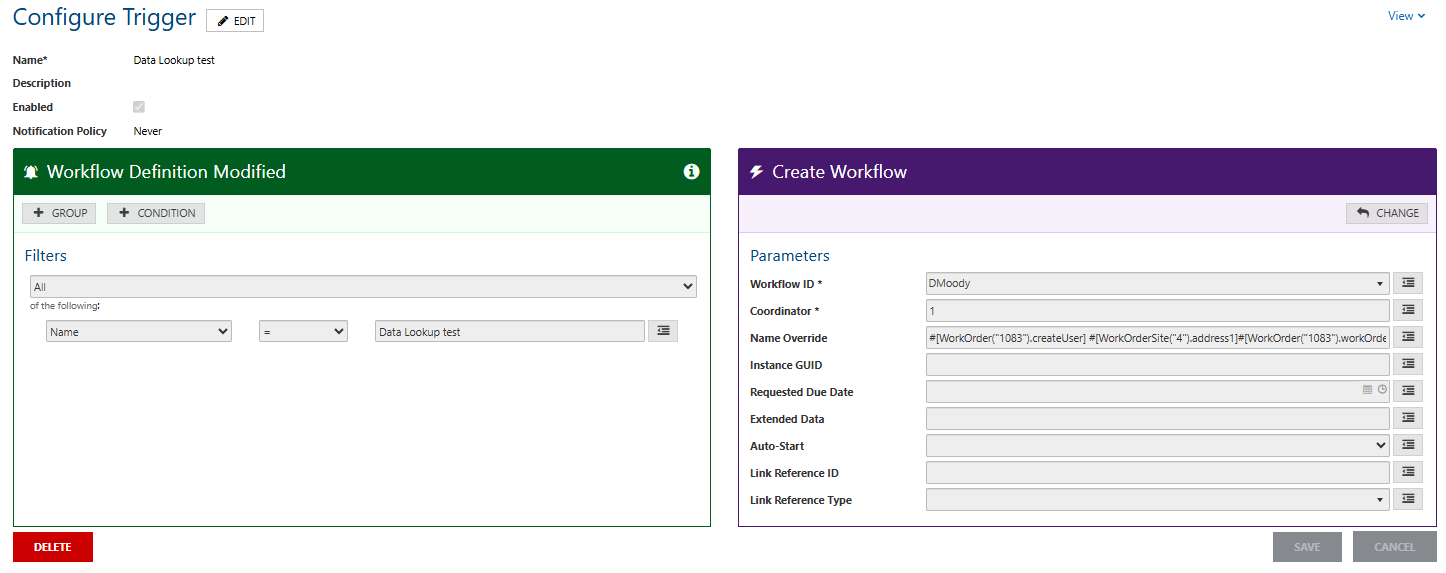
Task: Click the Extended Data input field
Action: tap(1157, 419)
